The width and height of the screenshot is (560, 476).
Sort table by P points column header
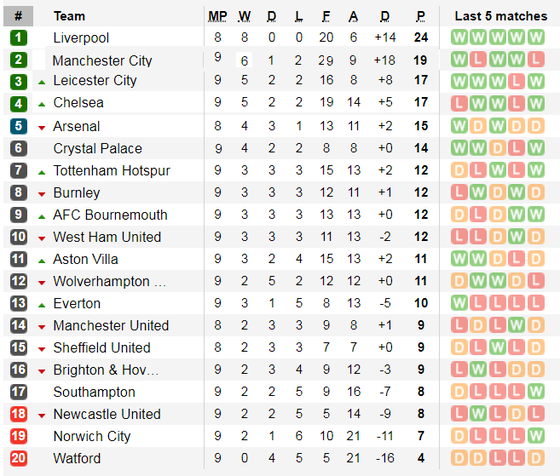[421, 16]
